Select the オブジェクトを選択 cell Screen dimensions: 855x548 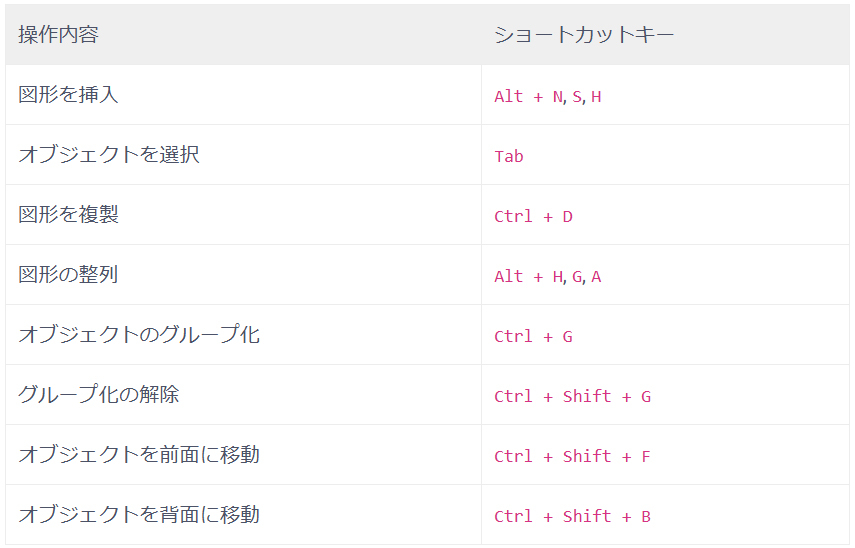(x=108, y=155)
